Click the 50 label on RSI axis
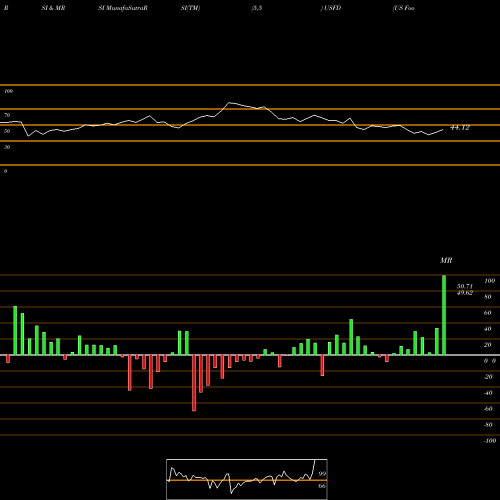This screenshot has width=500, height=500. click(x=7, y=131)
